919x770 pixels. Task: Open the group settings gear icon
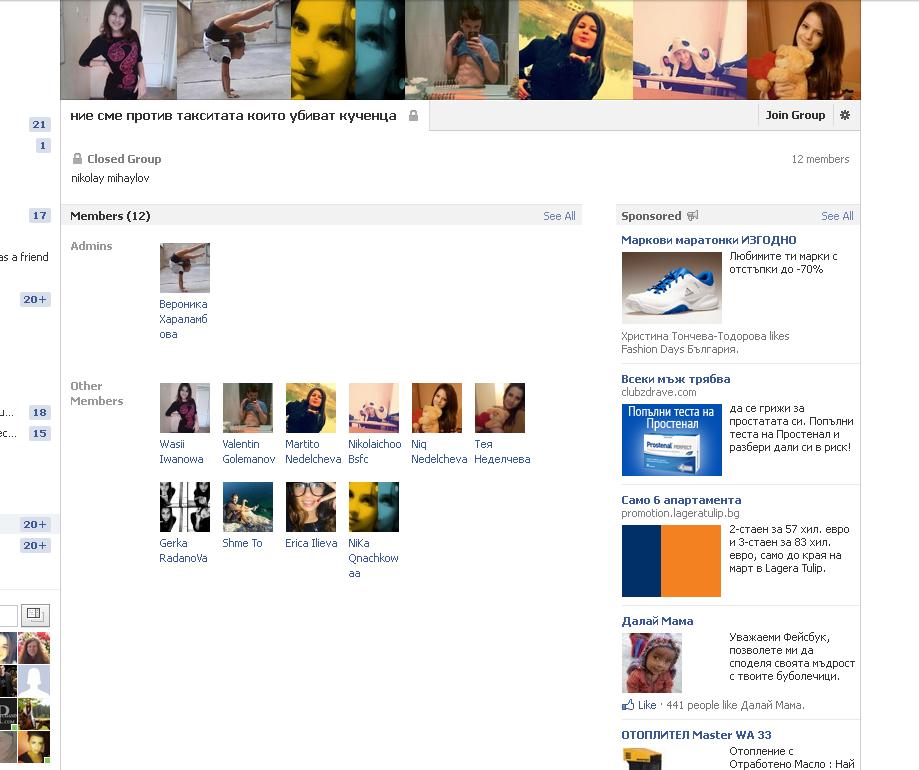coord(845,115)
